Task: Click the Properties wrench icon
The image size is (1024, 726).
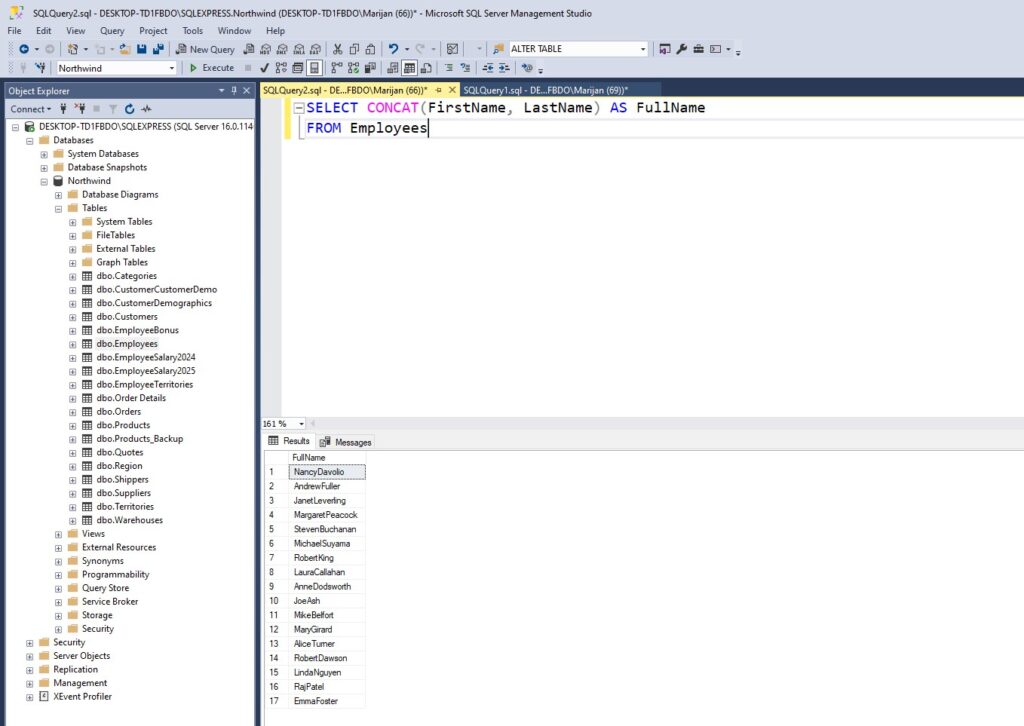Action: (x=682, y=49)
